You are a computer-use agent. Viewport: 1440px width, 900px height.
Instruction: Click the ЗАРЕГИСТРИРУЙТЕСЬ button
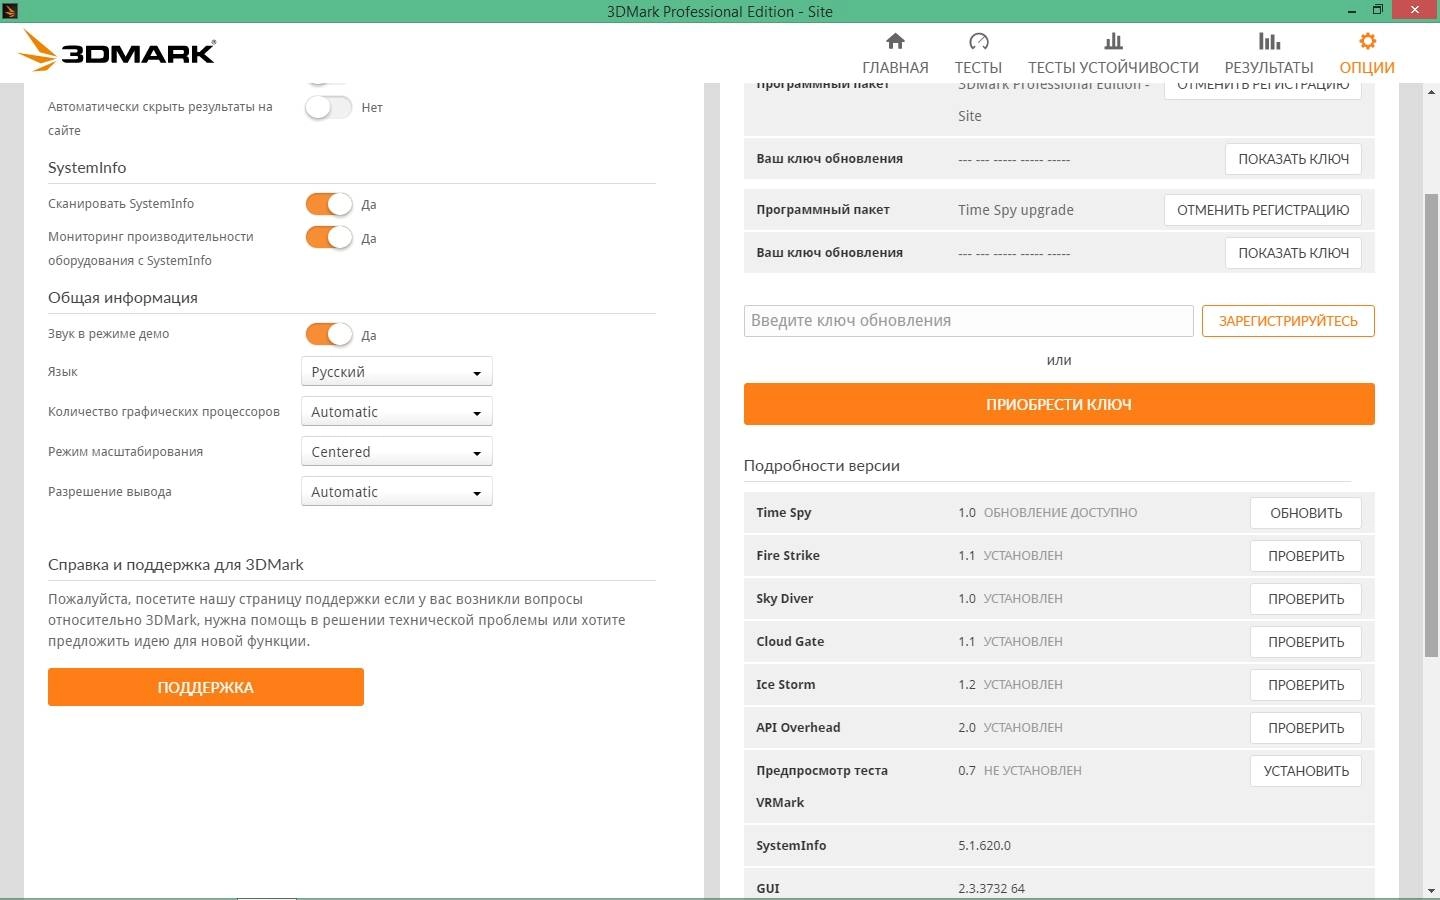click(x=1288, y=321)
